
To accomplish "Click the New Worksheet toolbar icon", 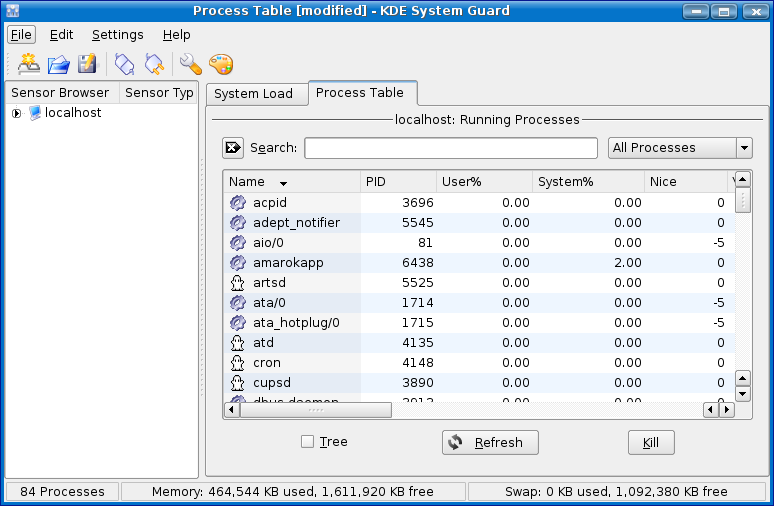I will pyautogui.click(x=29, y=64).
